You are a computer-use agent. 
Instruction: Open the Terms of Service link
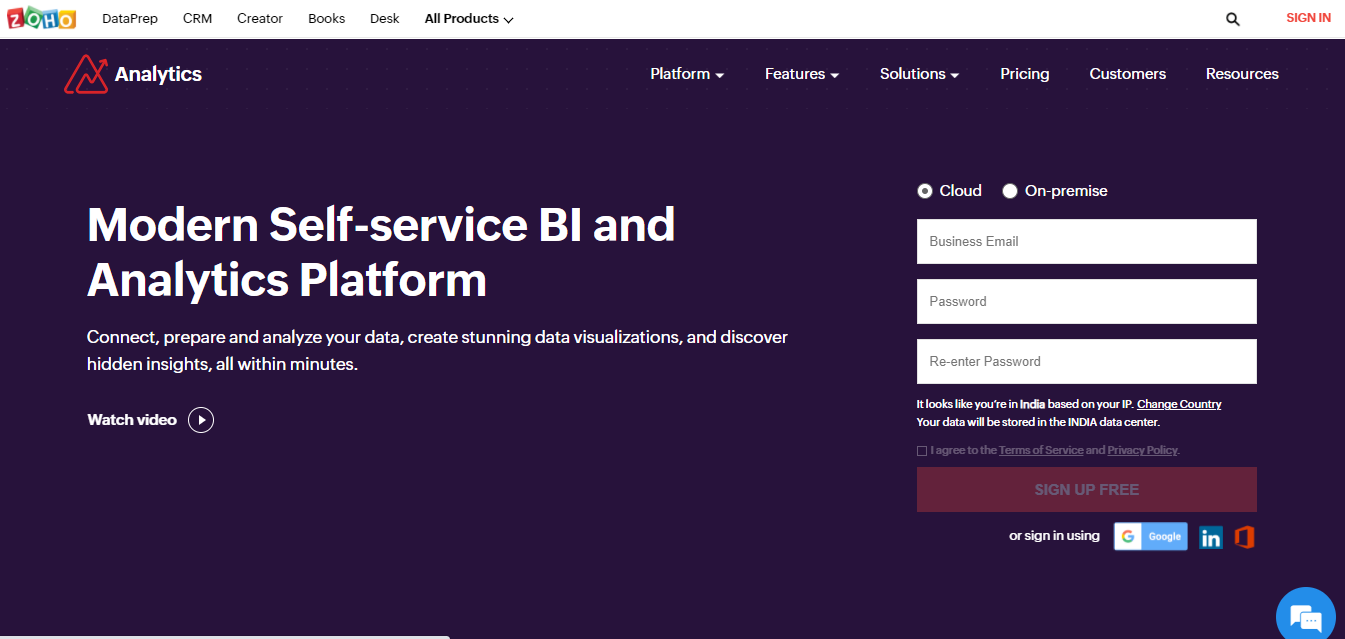pos(1041,451)
